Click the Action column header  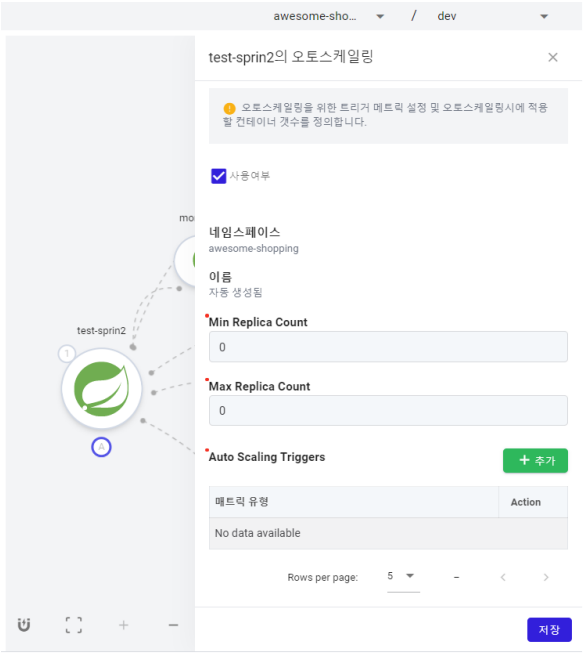point(526,502)
